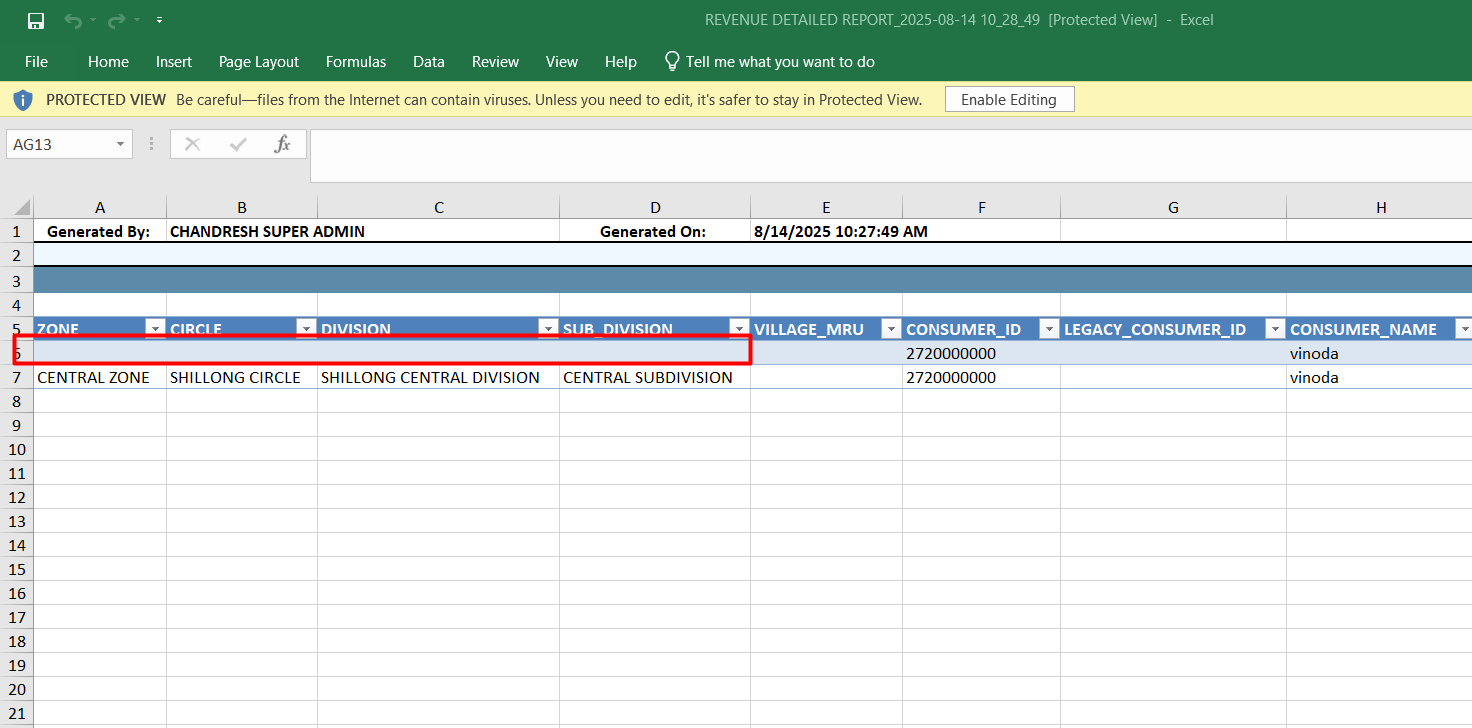The image size is (1472, 728).
Task: Open the File menu
Action: [36, 62]
